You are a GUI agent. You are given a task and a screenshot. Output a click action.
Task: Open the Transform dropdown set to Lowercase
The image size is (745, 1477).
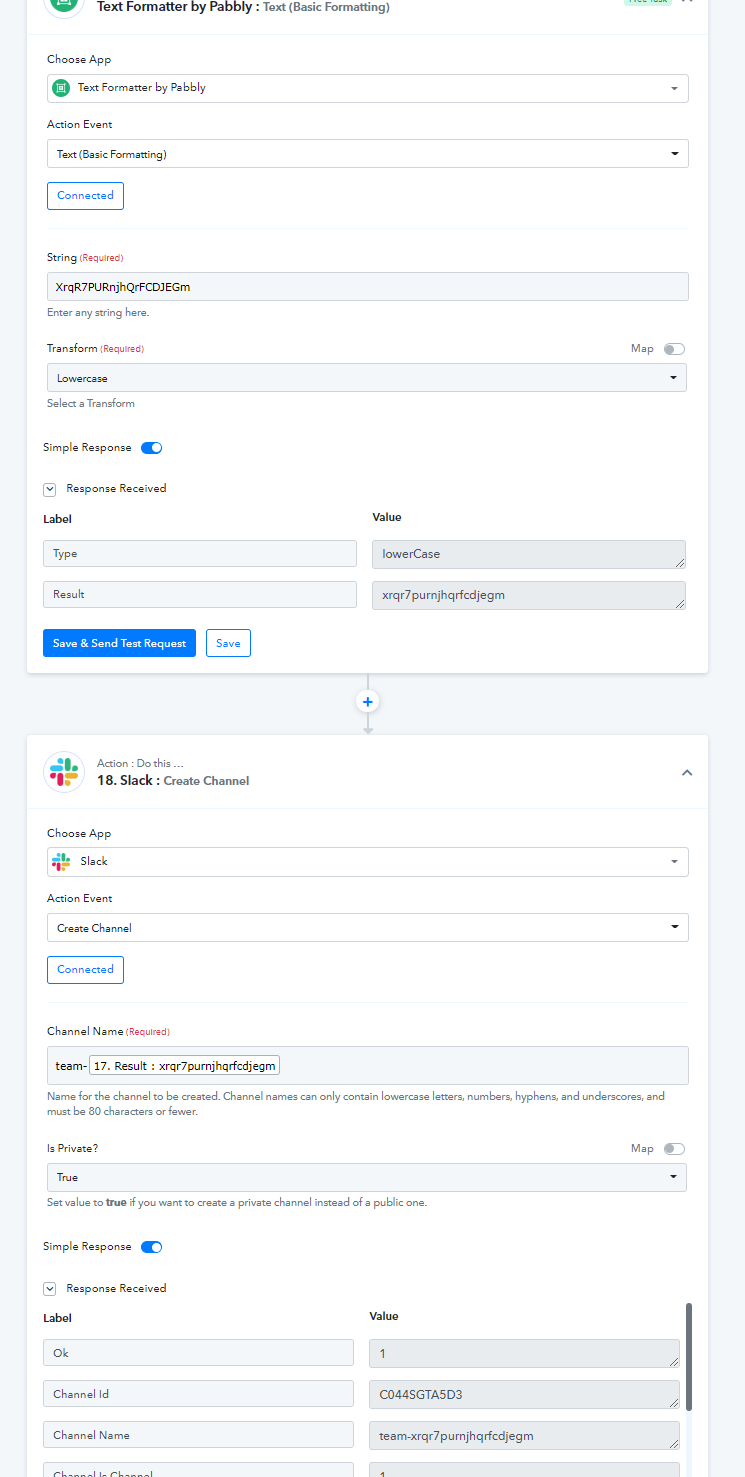[x=367, y=378]
